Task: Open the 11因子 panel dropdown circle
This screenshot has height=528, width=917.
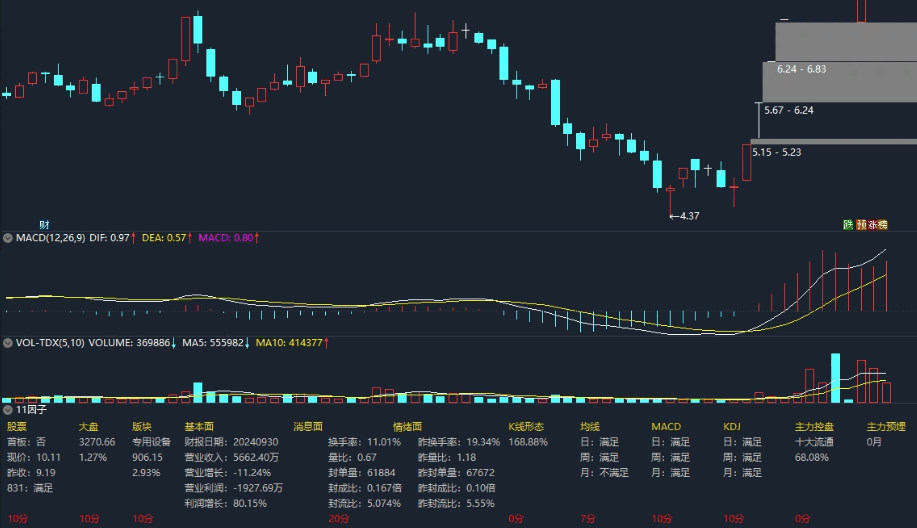Action: coord(8,410)
